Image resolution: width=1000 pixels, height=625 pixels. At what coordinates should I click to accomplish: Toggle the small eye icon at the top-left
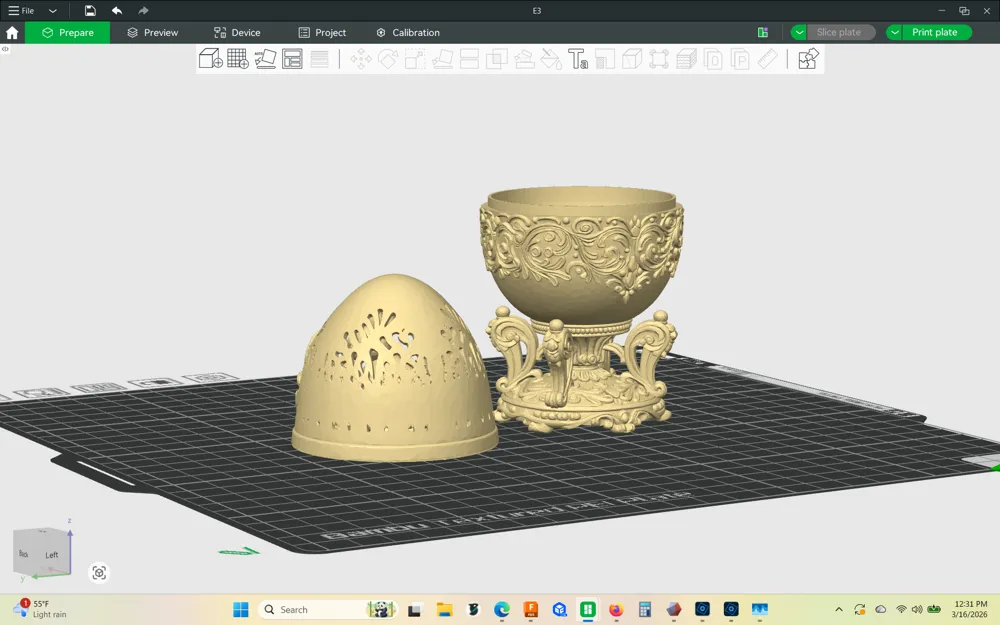point(5,49)
